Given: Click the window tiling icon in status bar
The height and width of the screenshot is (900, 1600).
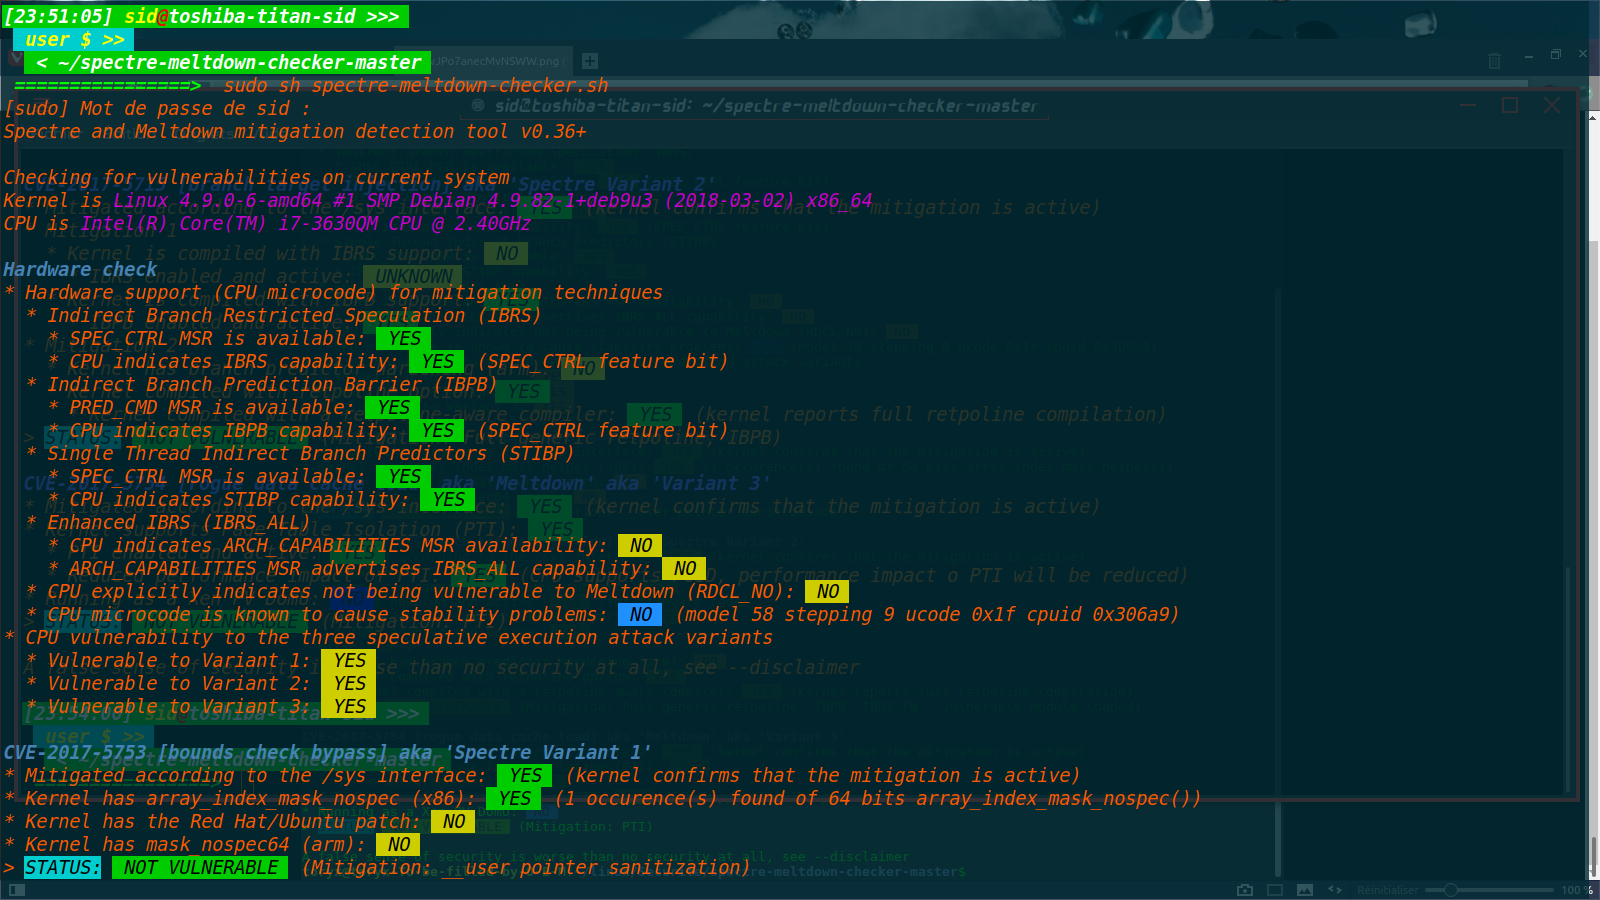Looking at the screenshot, I should point(1275,890).
